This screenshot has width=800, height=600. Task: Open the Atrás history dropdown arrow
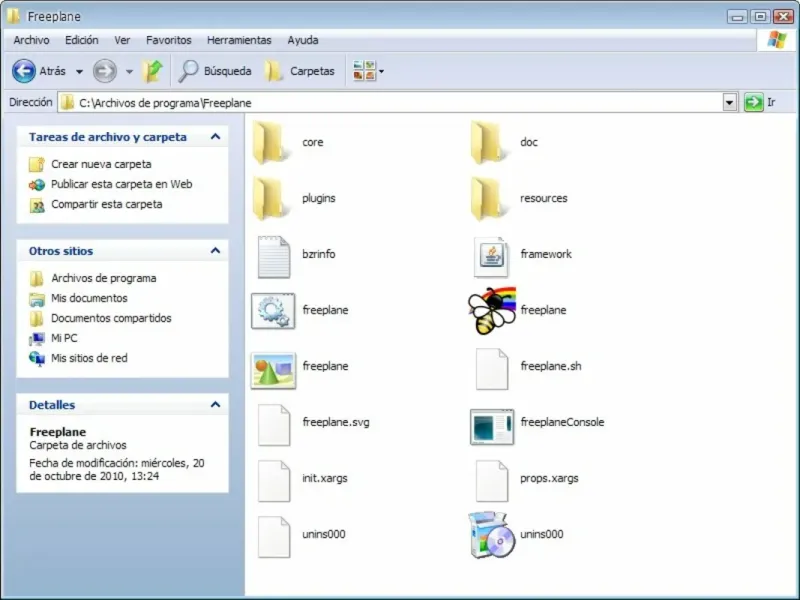tap(80, 71)
